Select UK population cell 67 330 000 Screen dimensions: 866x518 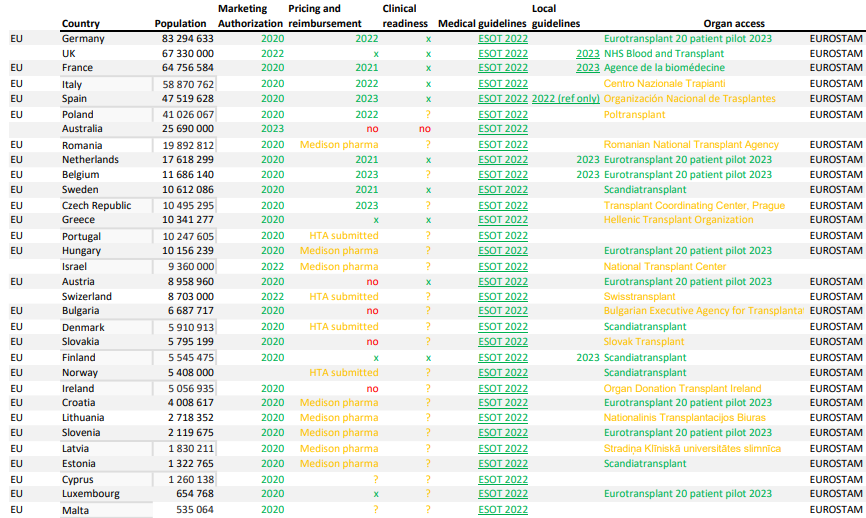(x=188, y=54)
